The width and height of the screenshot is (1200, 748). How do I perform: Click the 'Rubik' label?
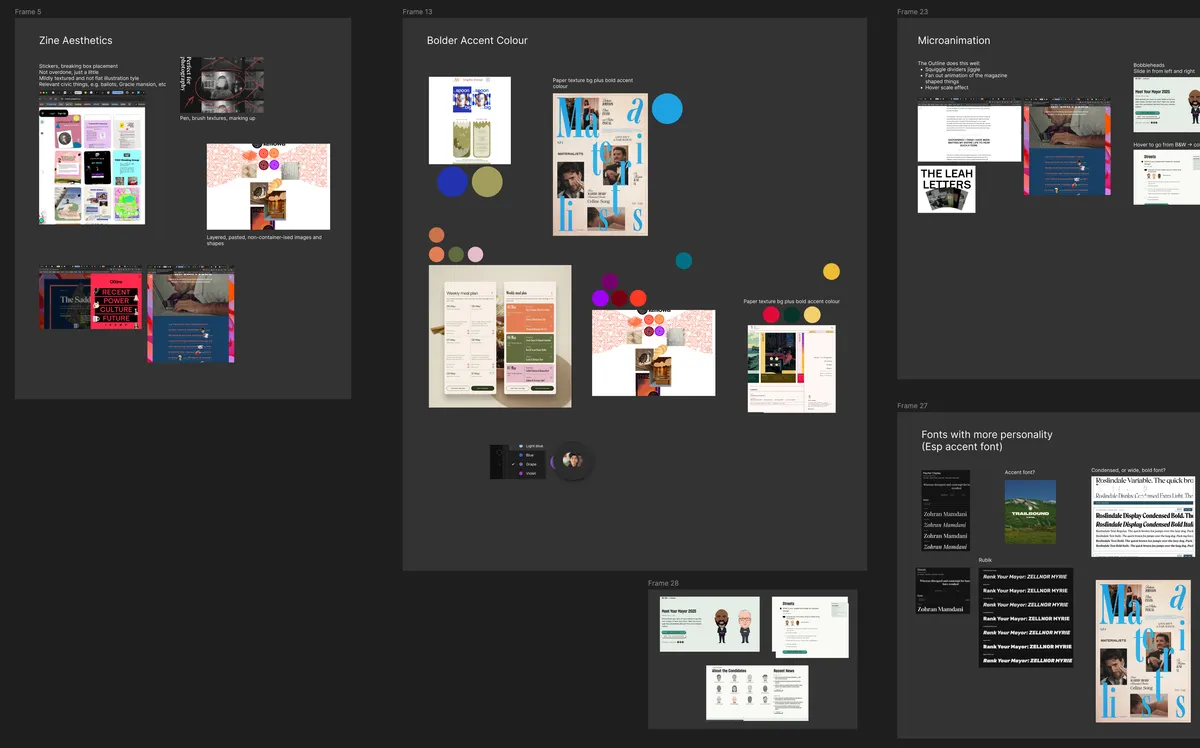click(985, 560)
